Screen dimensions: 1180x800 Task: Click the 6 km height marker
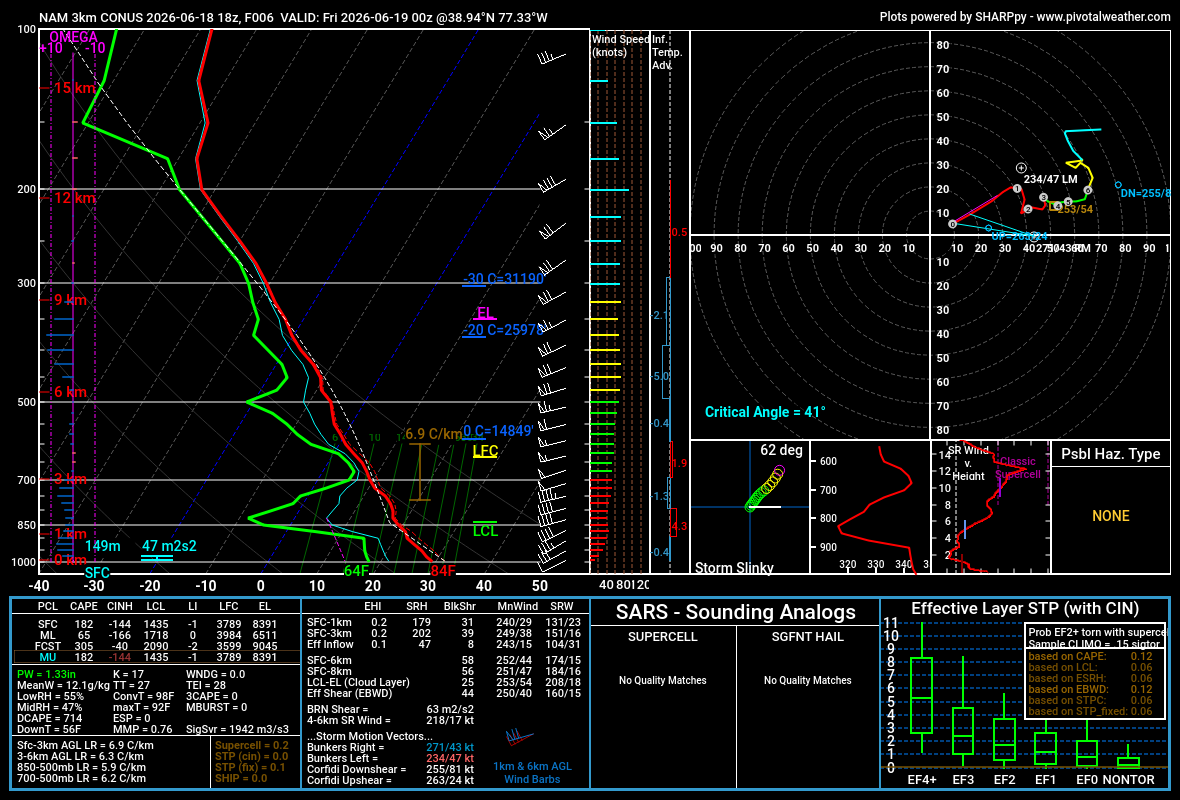[x=70, y=392]
